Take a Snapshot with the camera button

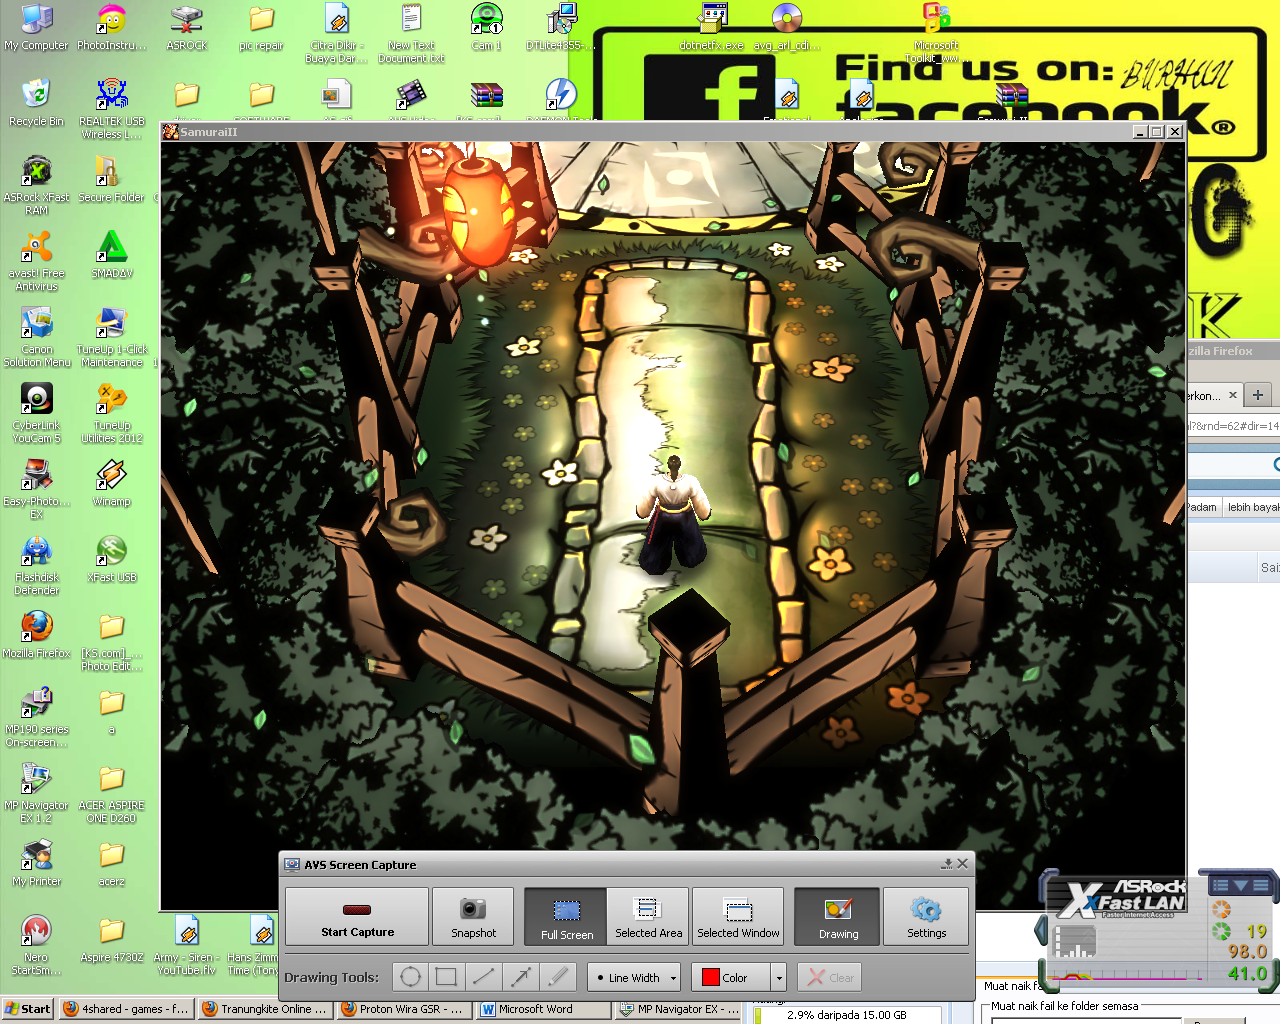tap(473, 916)
